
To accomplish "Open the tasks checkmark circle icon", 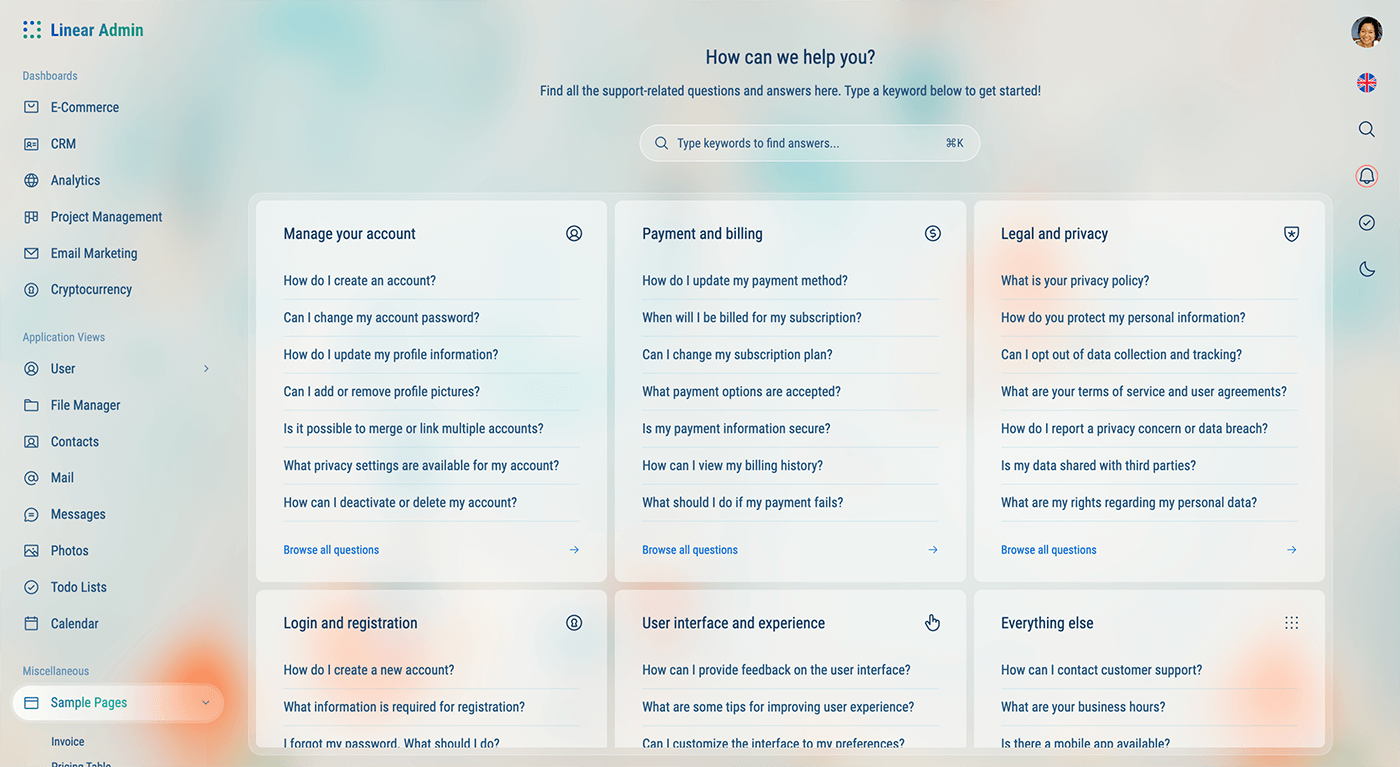I will point(1367,223).
